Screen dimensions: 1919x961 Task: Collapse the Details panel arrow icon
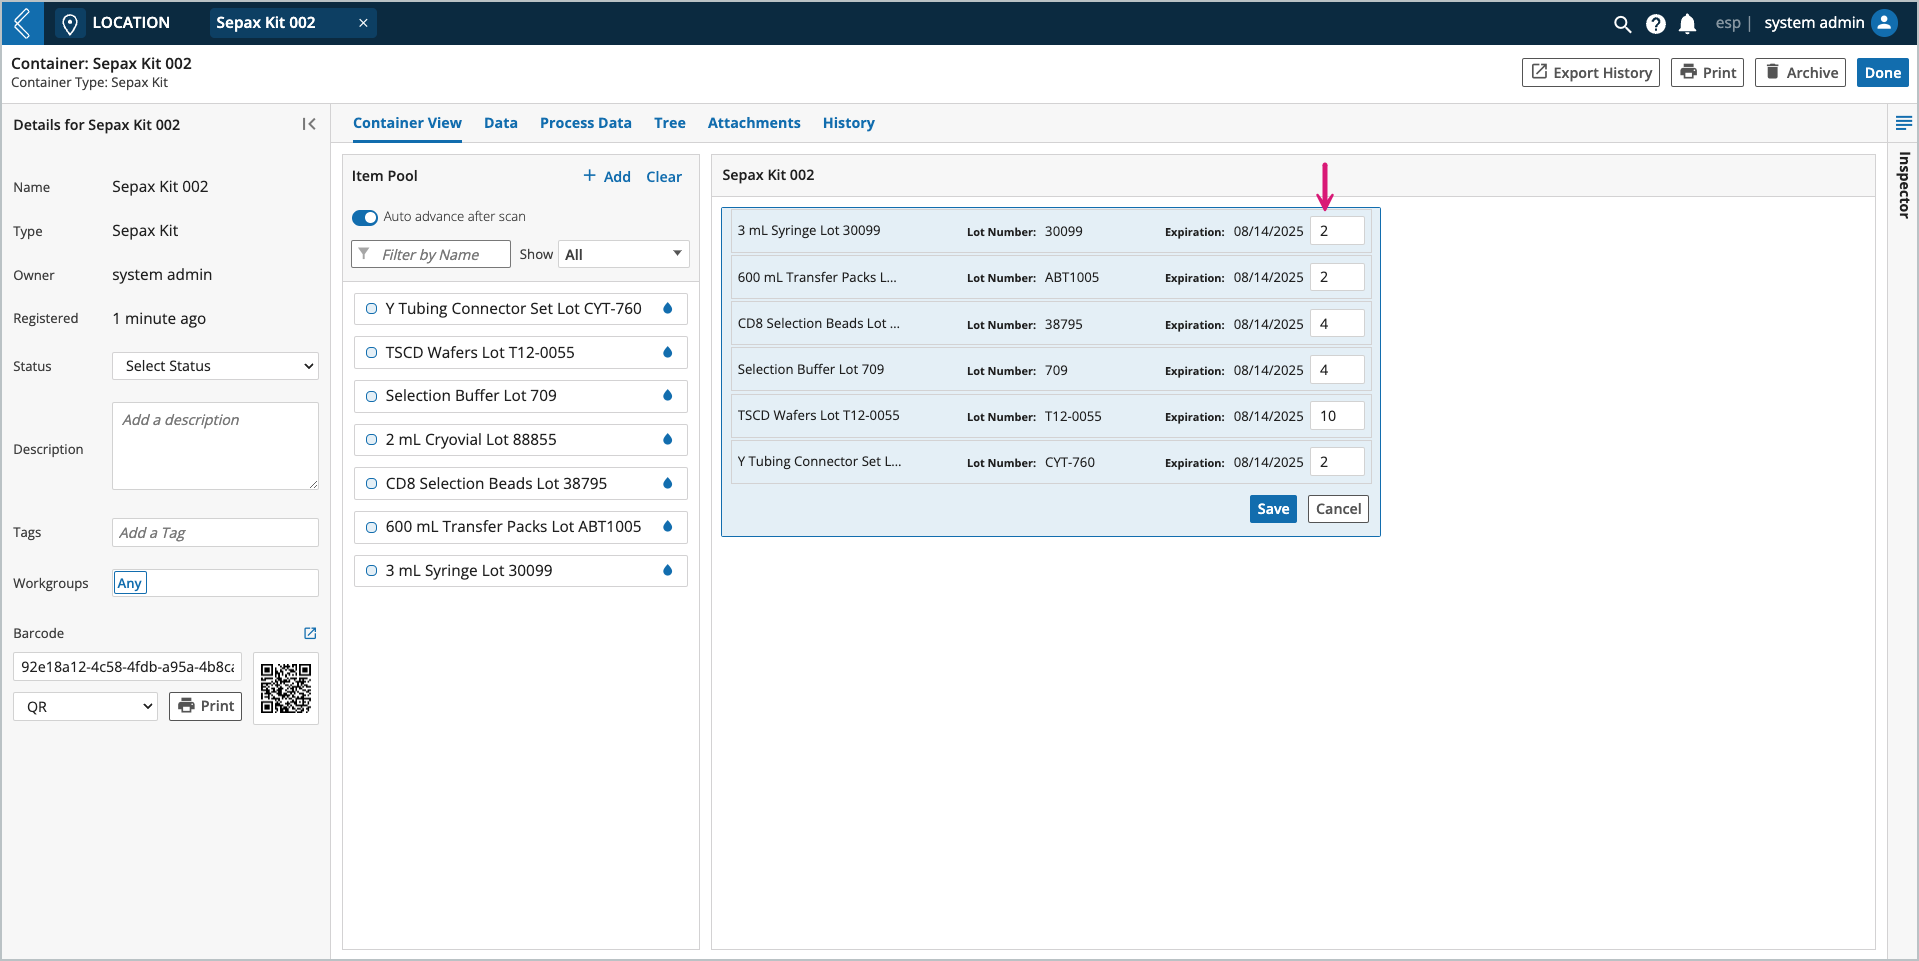click(309, 124)
